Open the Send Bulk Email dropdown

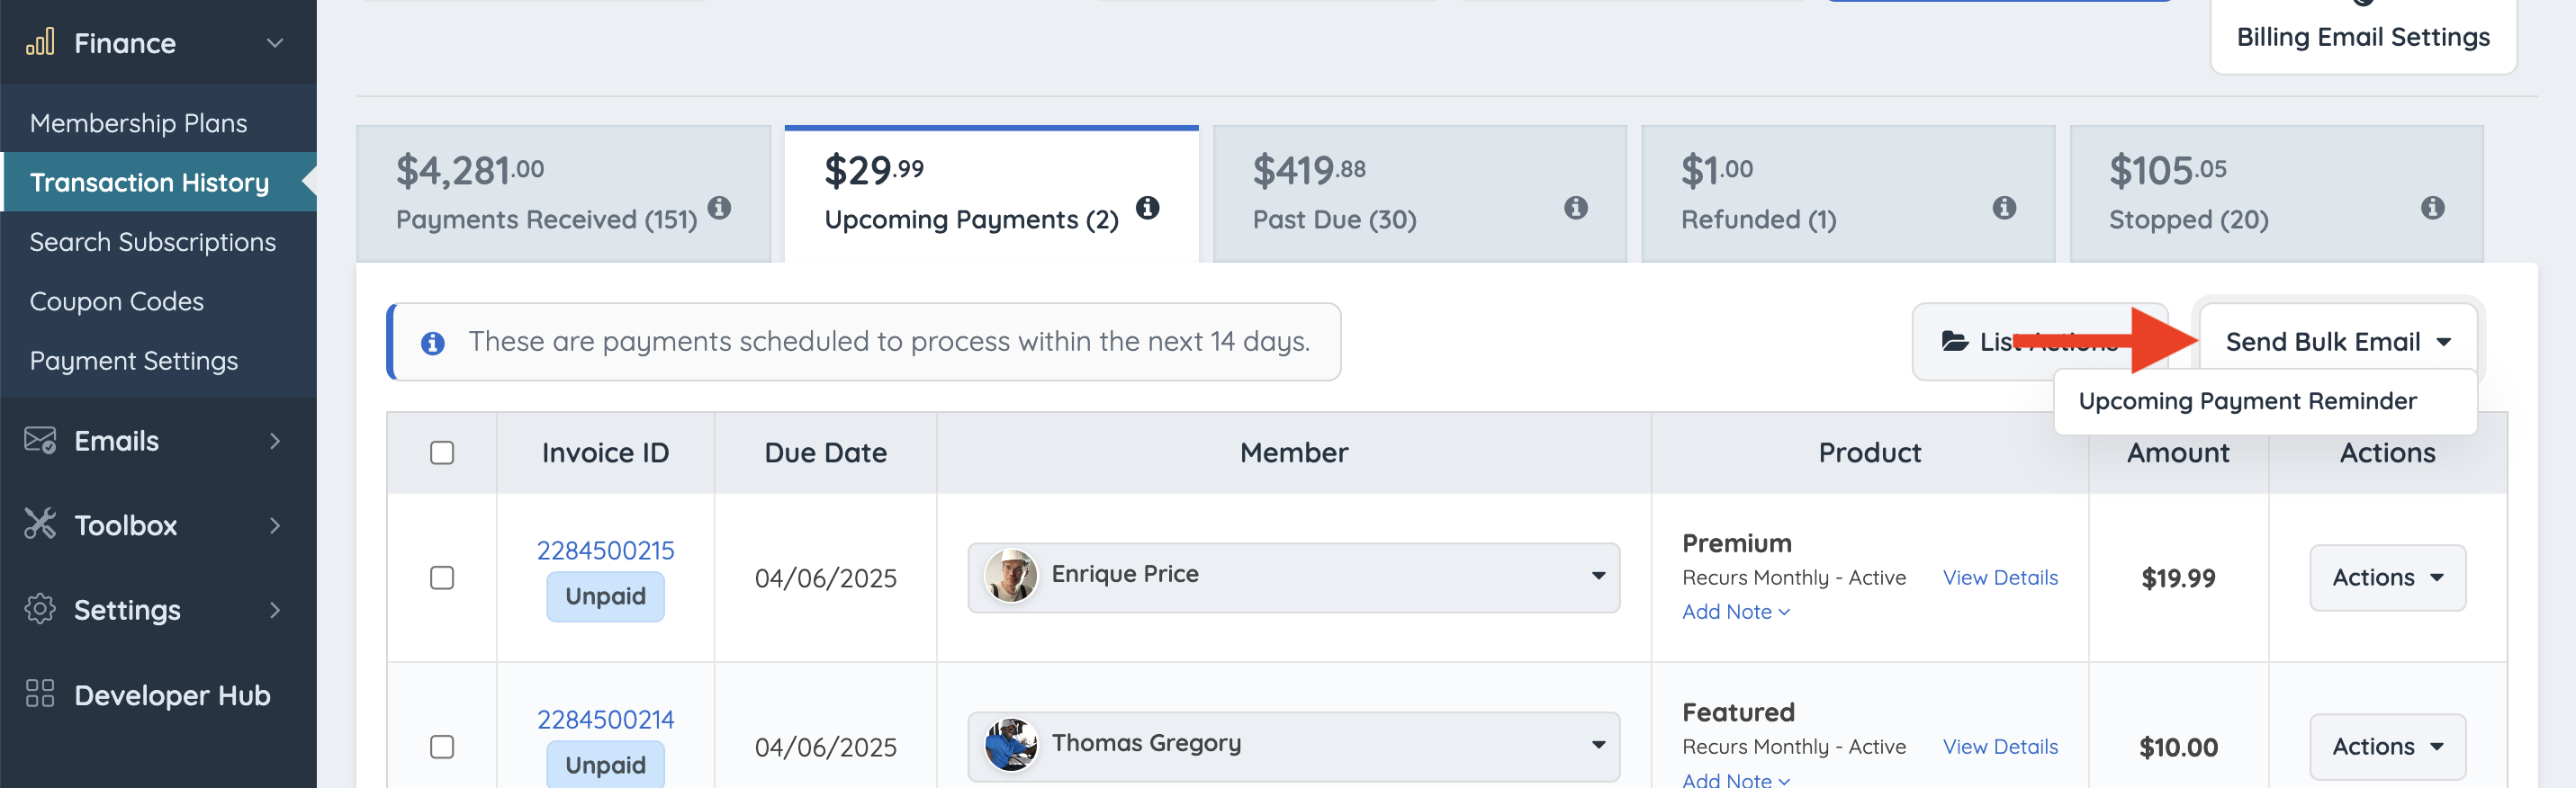click(x=2337, y=342)
